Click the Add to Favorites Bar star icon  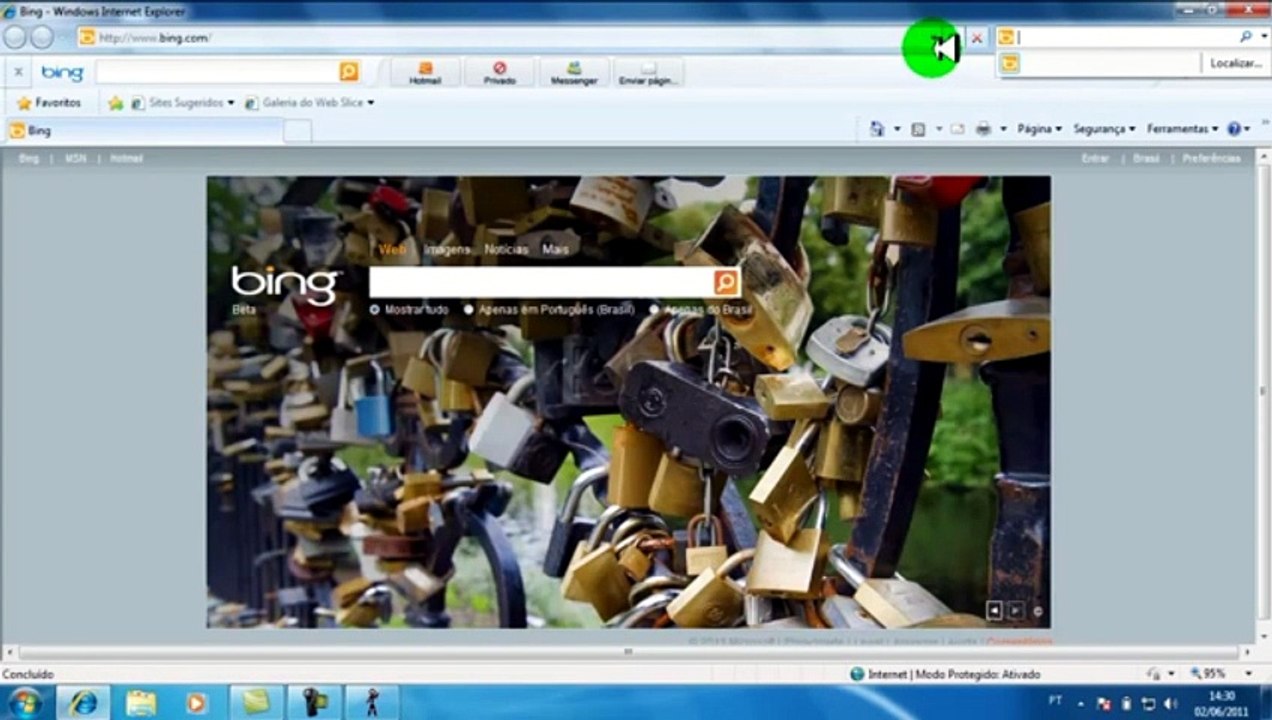click(116, 102)
